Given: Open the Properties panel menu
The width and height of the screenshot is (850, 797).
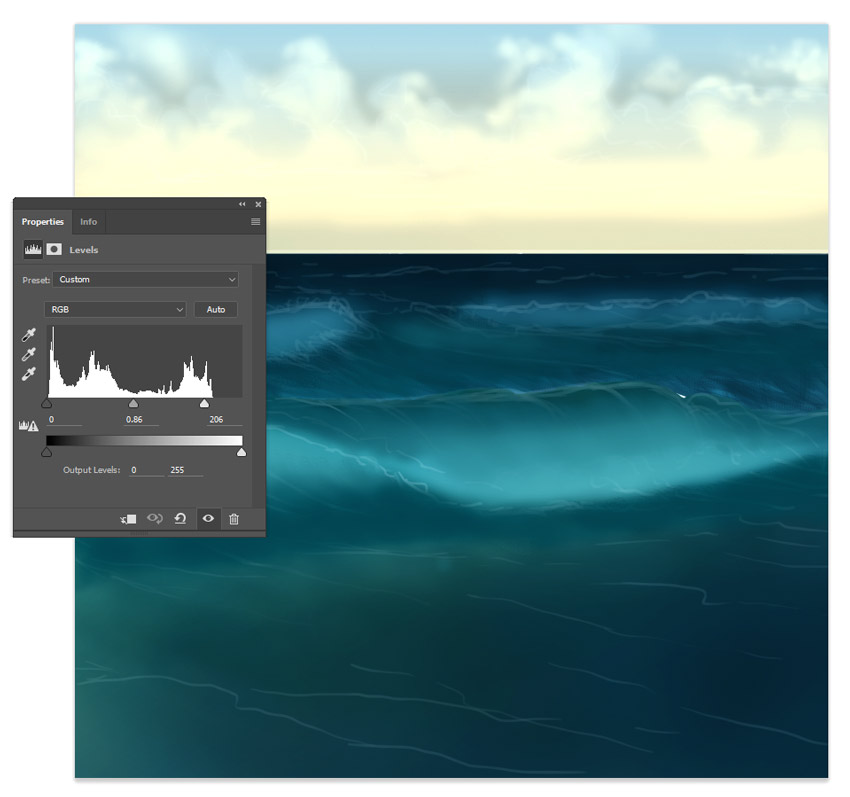Looking at the screenshot, I should [x=255, y=221].
